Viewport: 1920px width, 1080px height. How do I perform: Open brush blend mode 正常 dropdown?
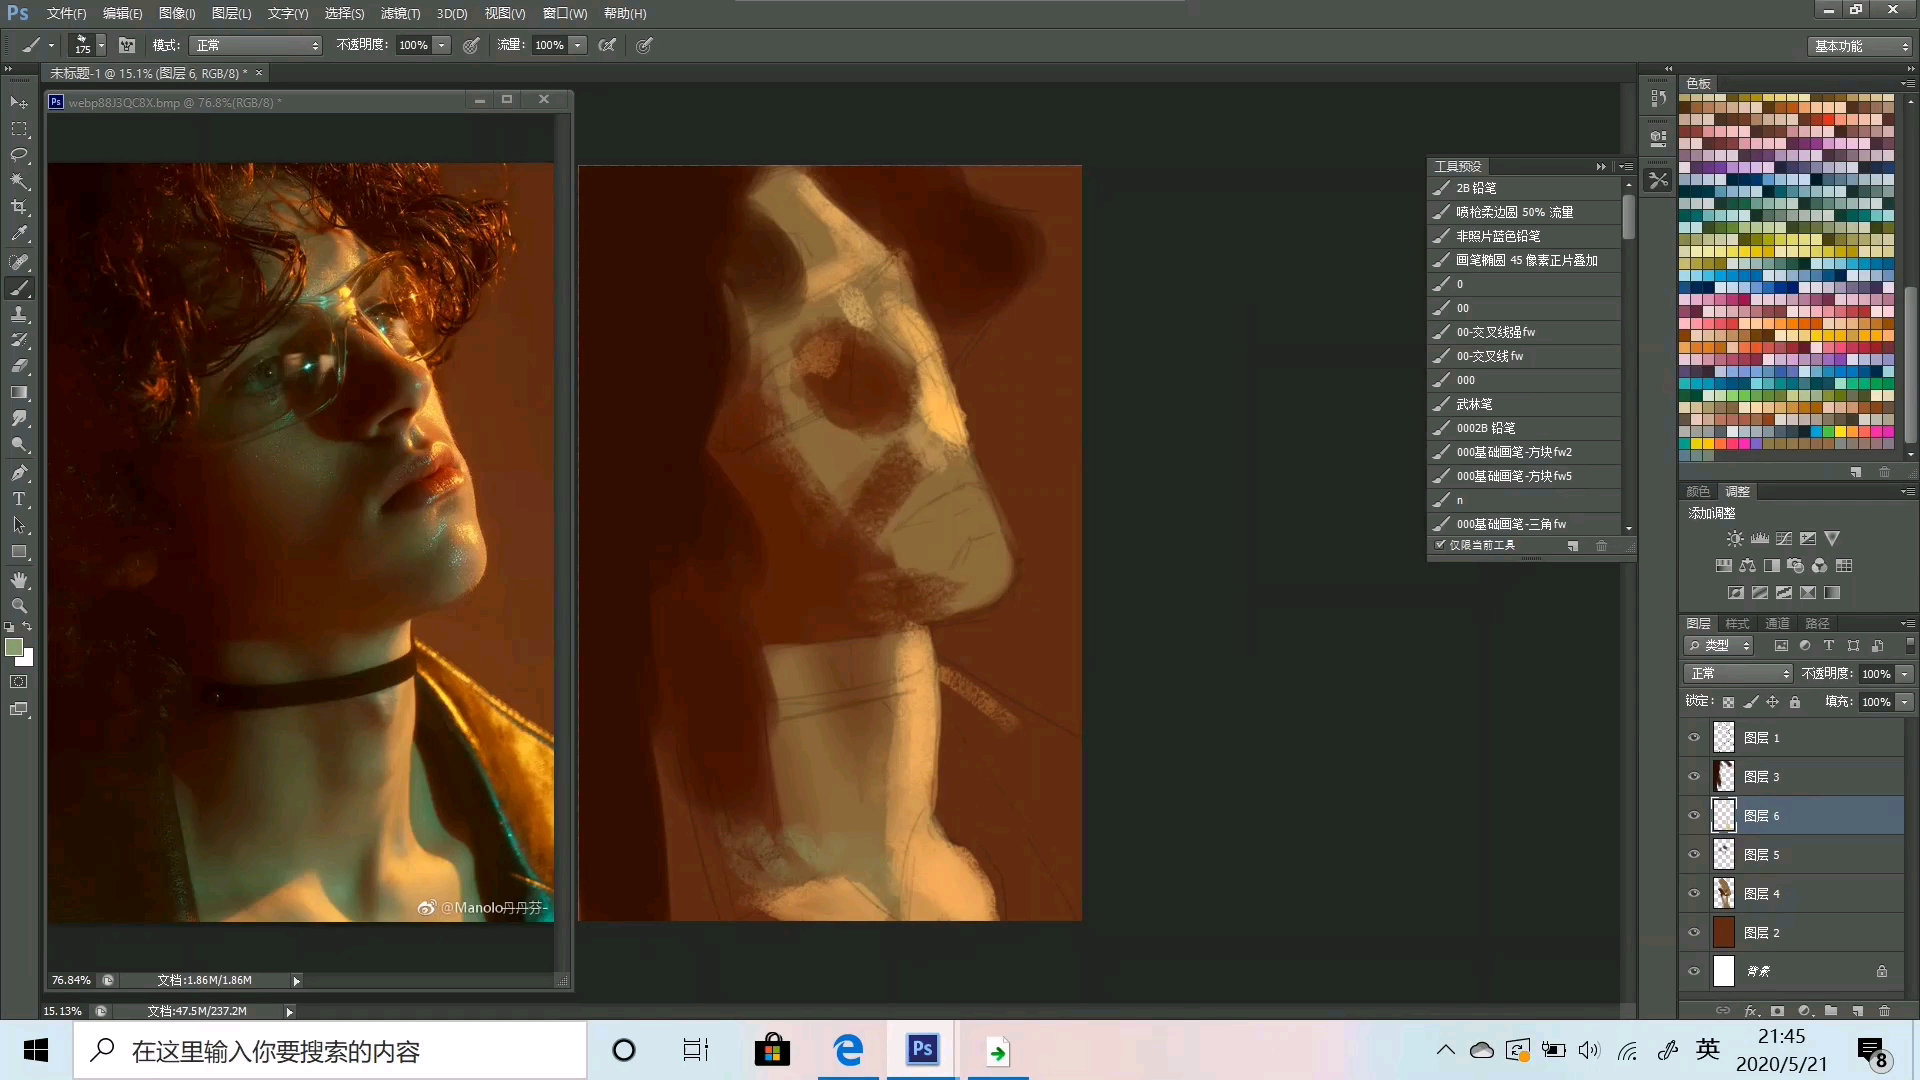click(x=257, y=45)
